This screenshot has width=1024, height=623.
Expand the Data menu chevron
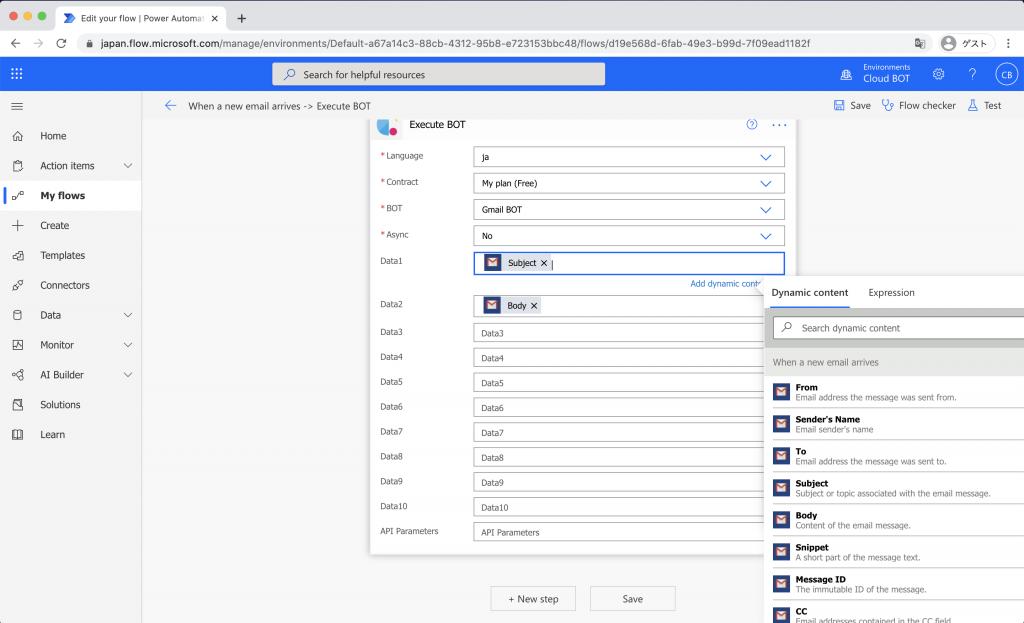point(128,315)
